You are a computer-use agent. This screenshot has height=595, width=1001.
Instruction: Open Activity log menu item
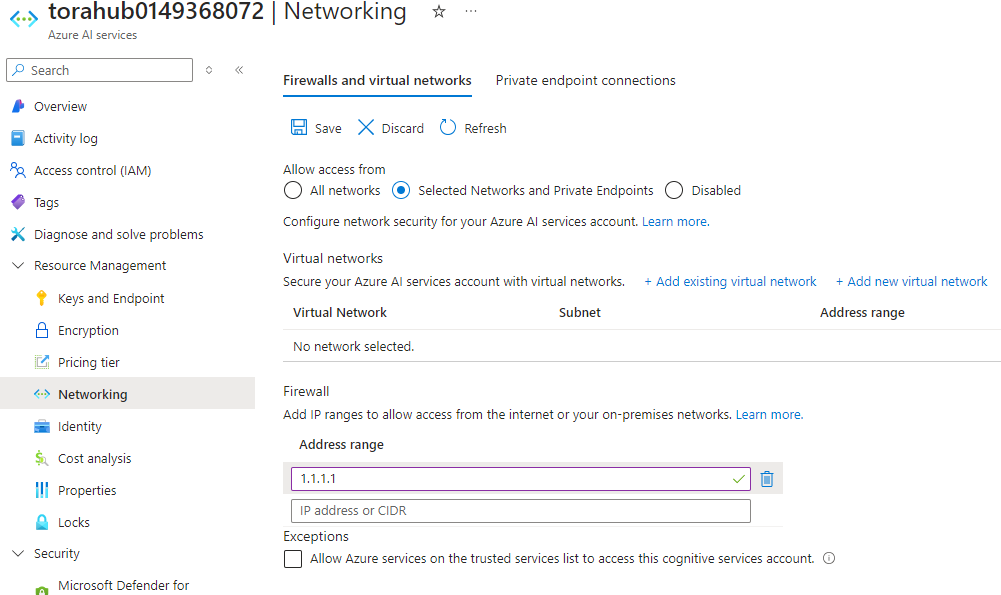66,139
